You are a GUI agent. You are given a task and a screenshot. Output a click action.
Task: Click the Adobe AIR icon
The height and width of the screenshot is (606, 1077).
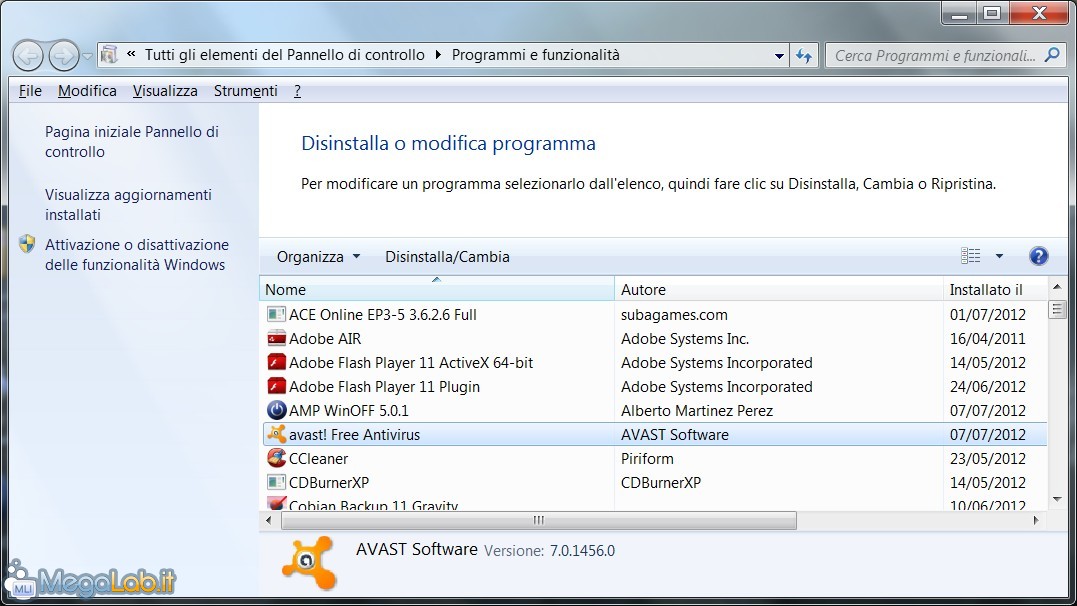coord(276,339)
